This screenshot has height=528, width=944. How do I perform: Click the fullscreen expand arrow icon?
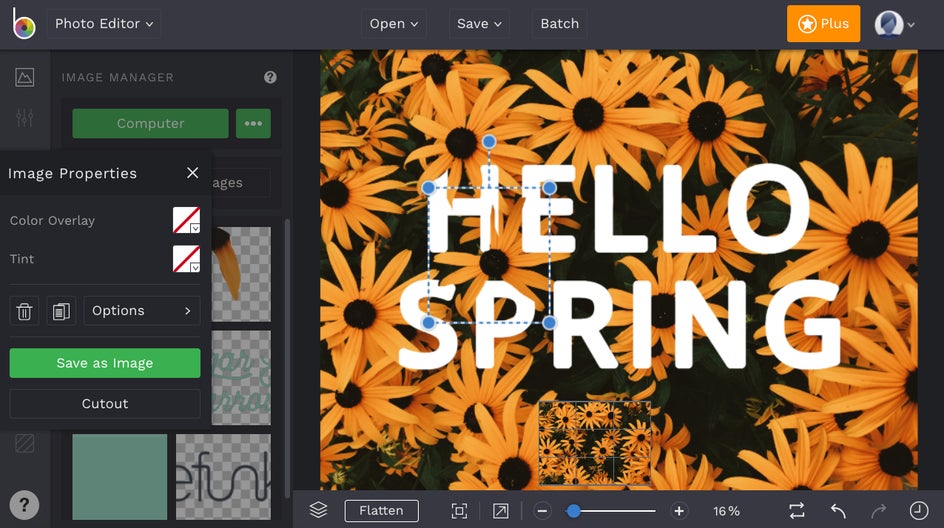(x=500, y=511)
